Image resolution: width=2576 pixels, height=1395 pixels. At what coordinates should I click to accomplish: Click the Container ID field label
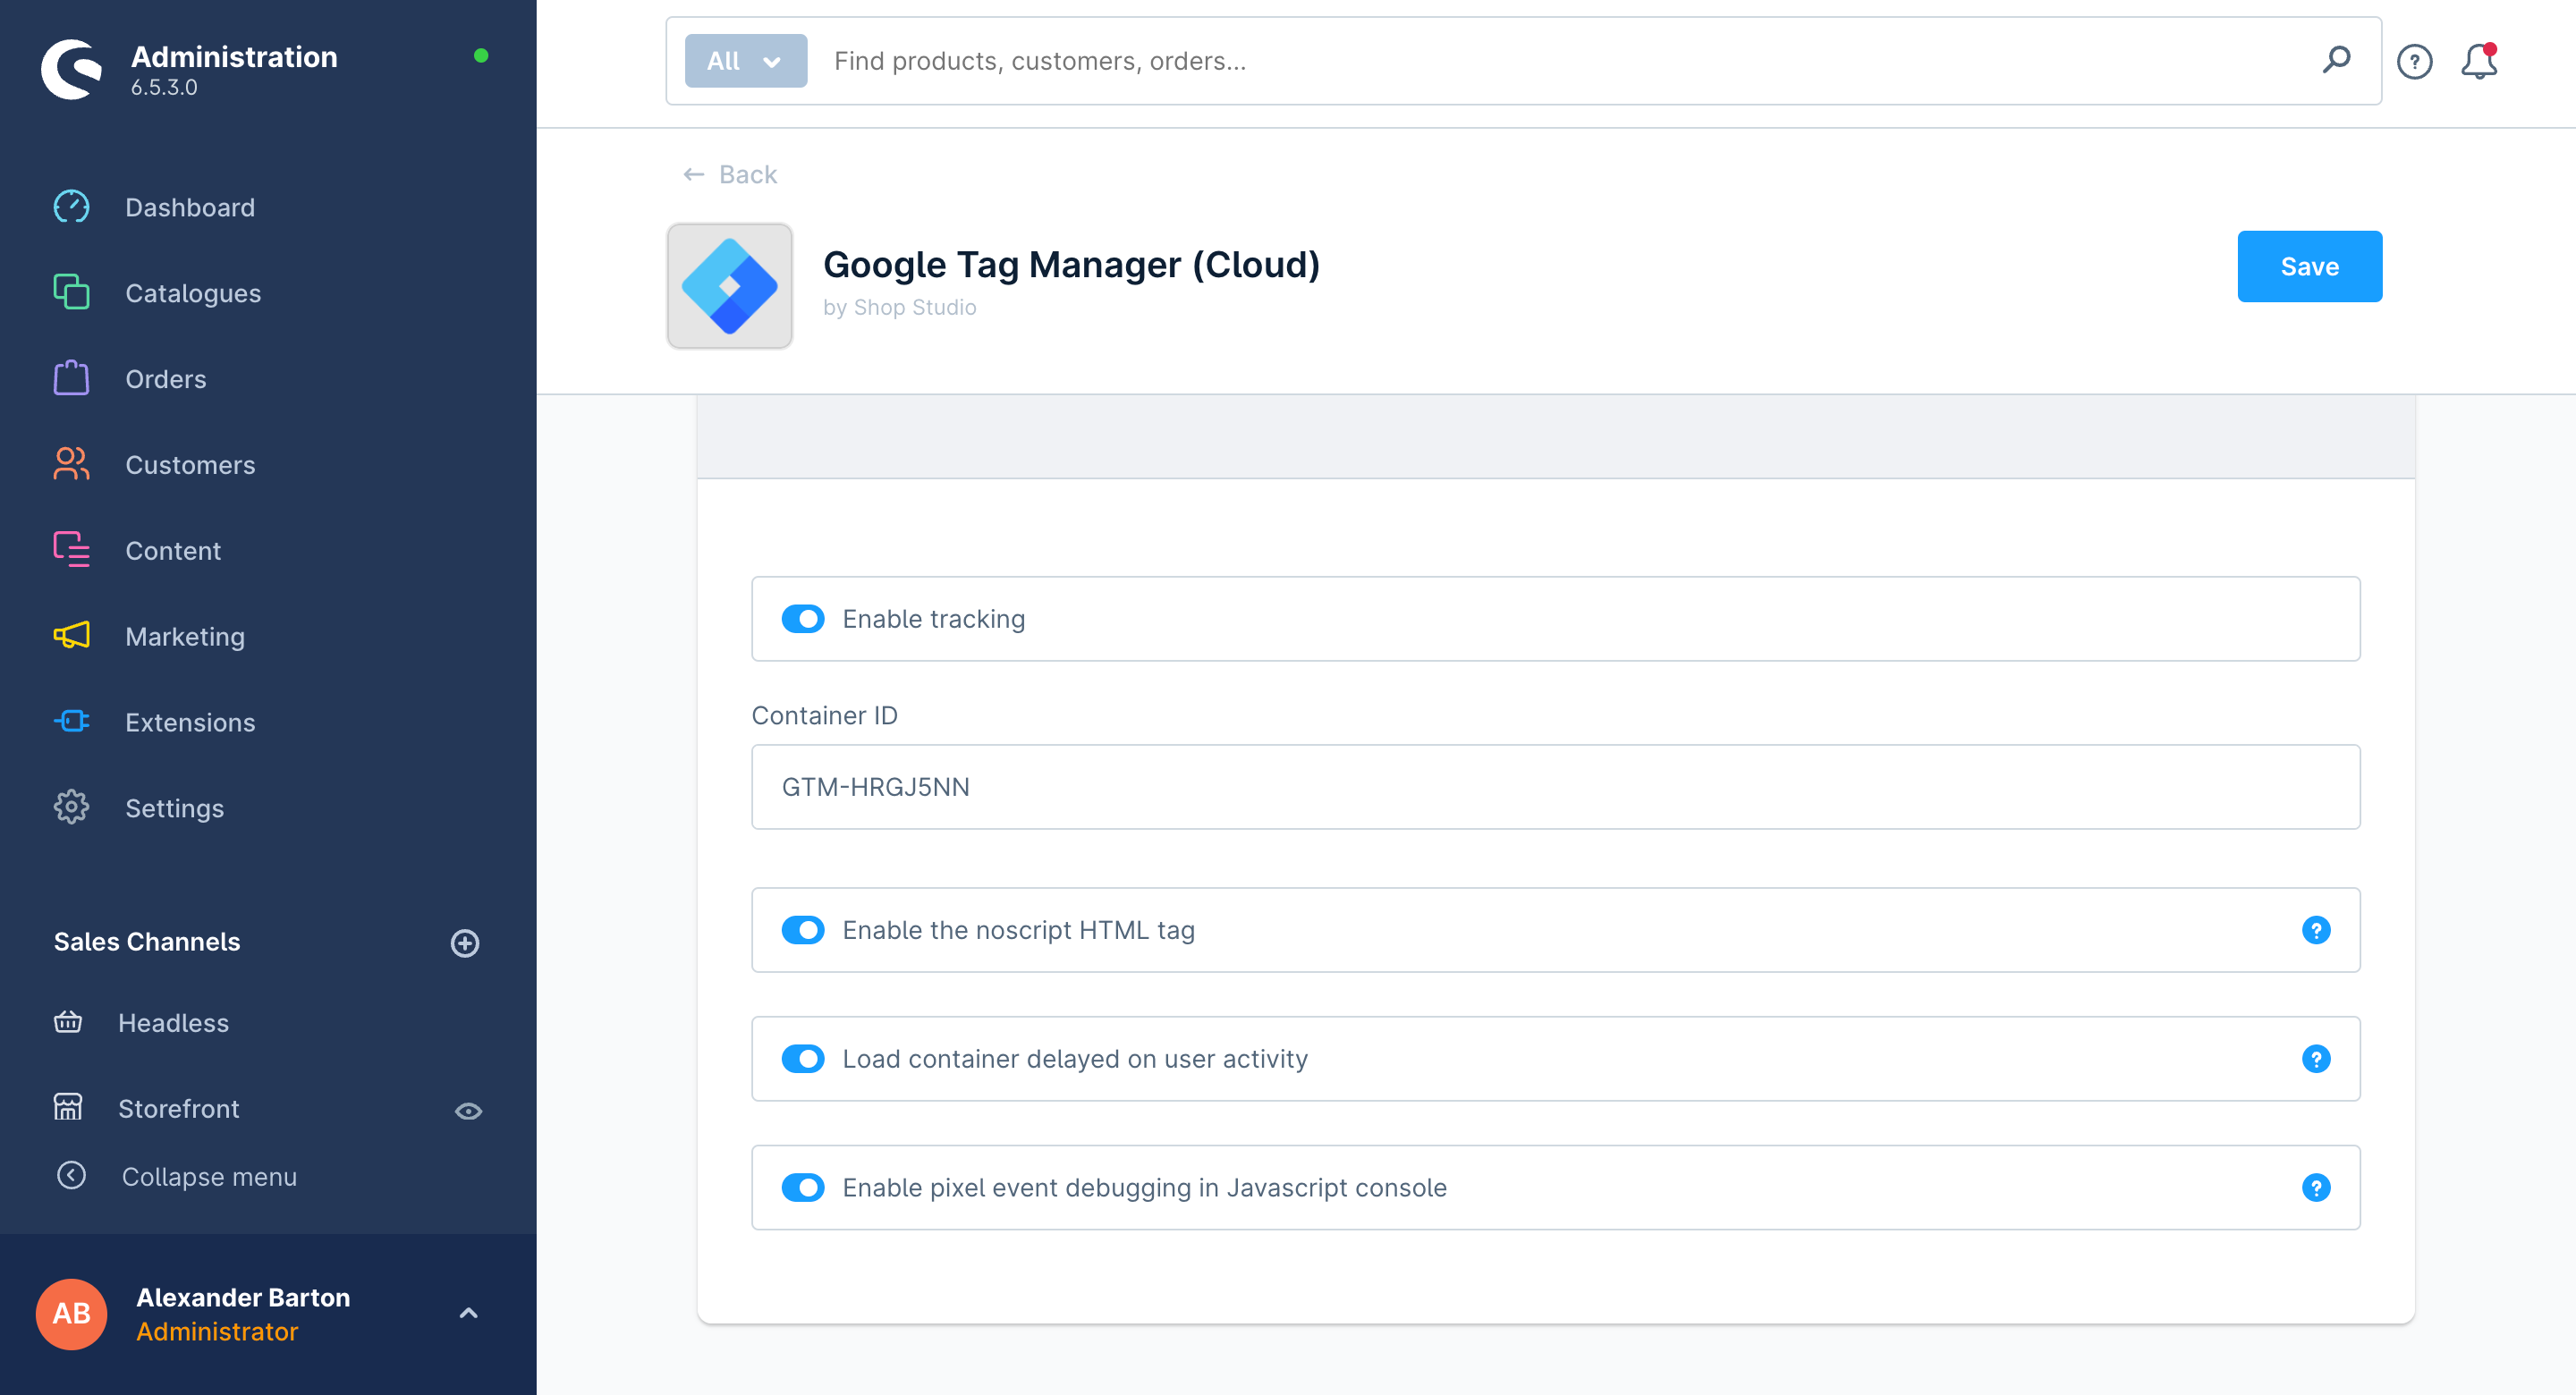[x=825, y=716]
